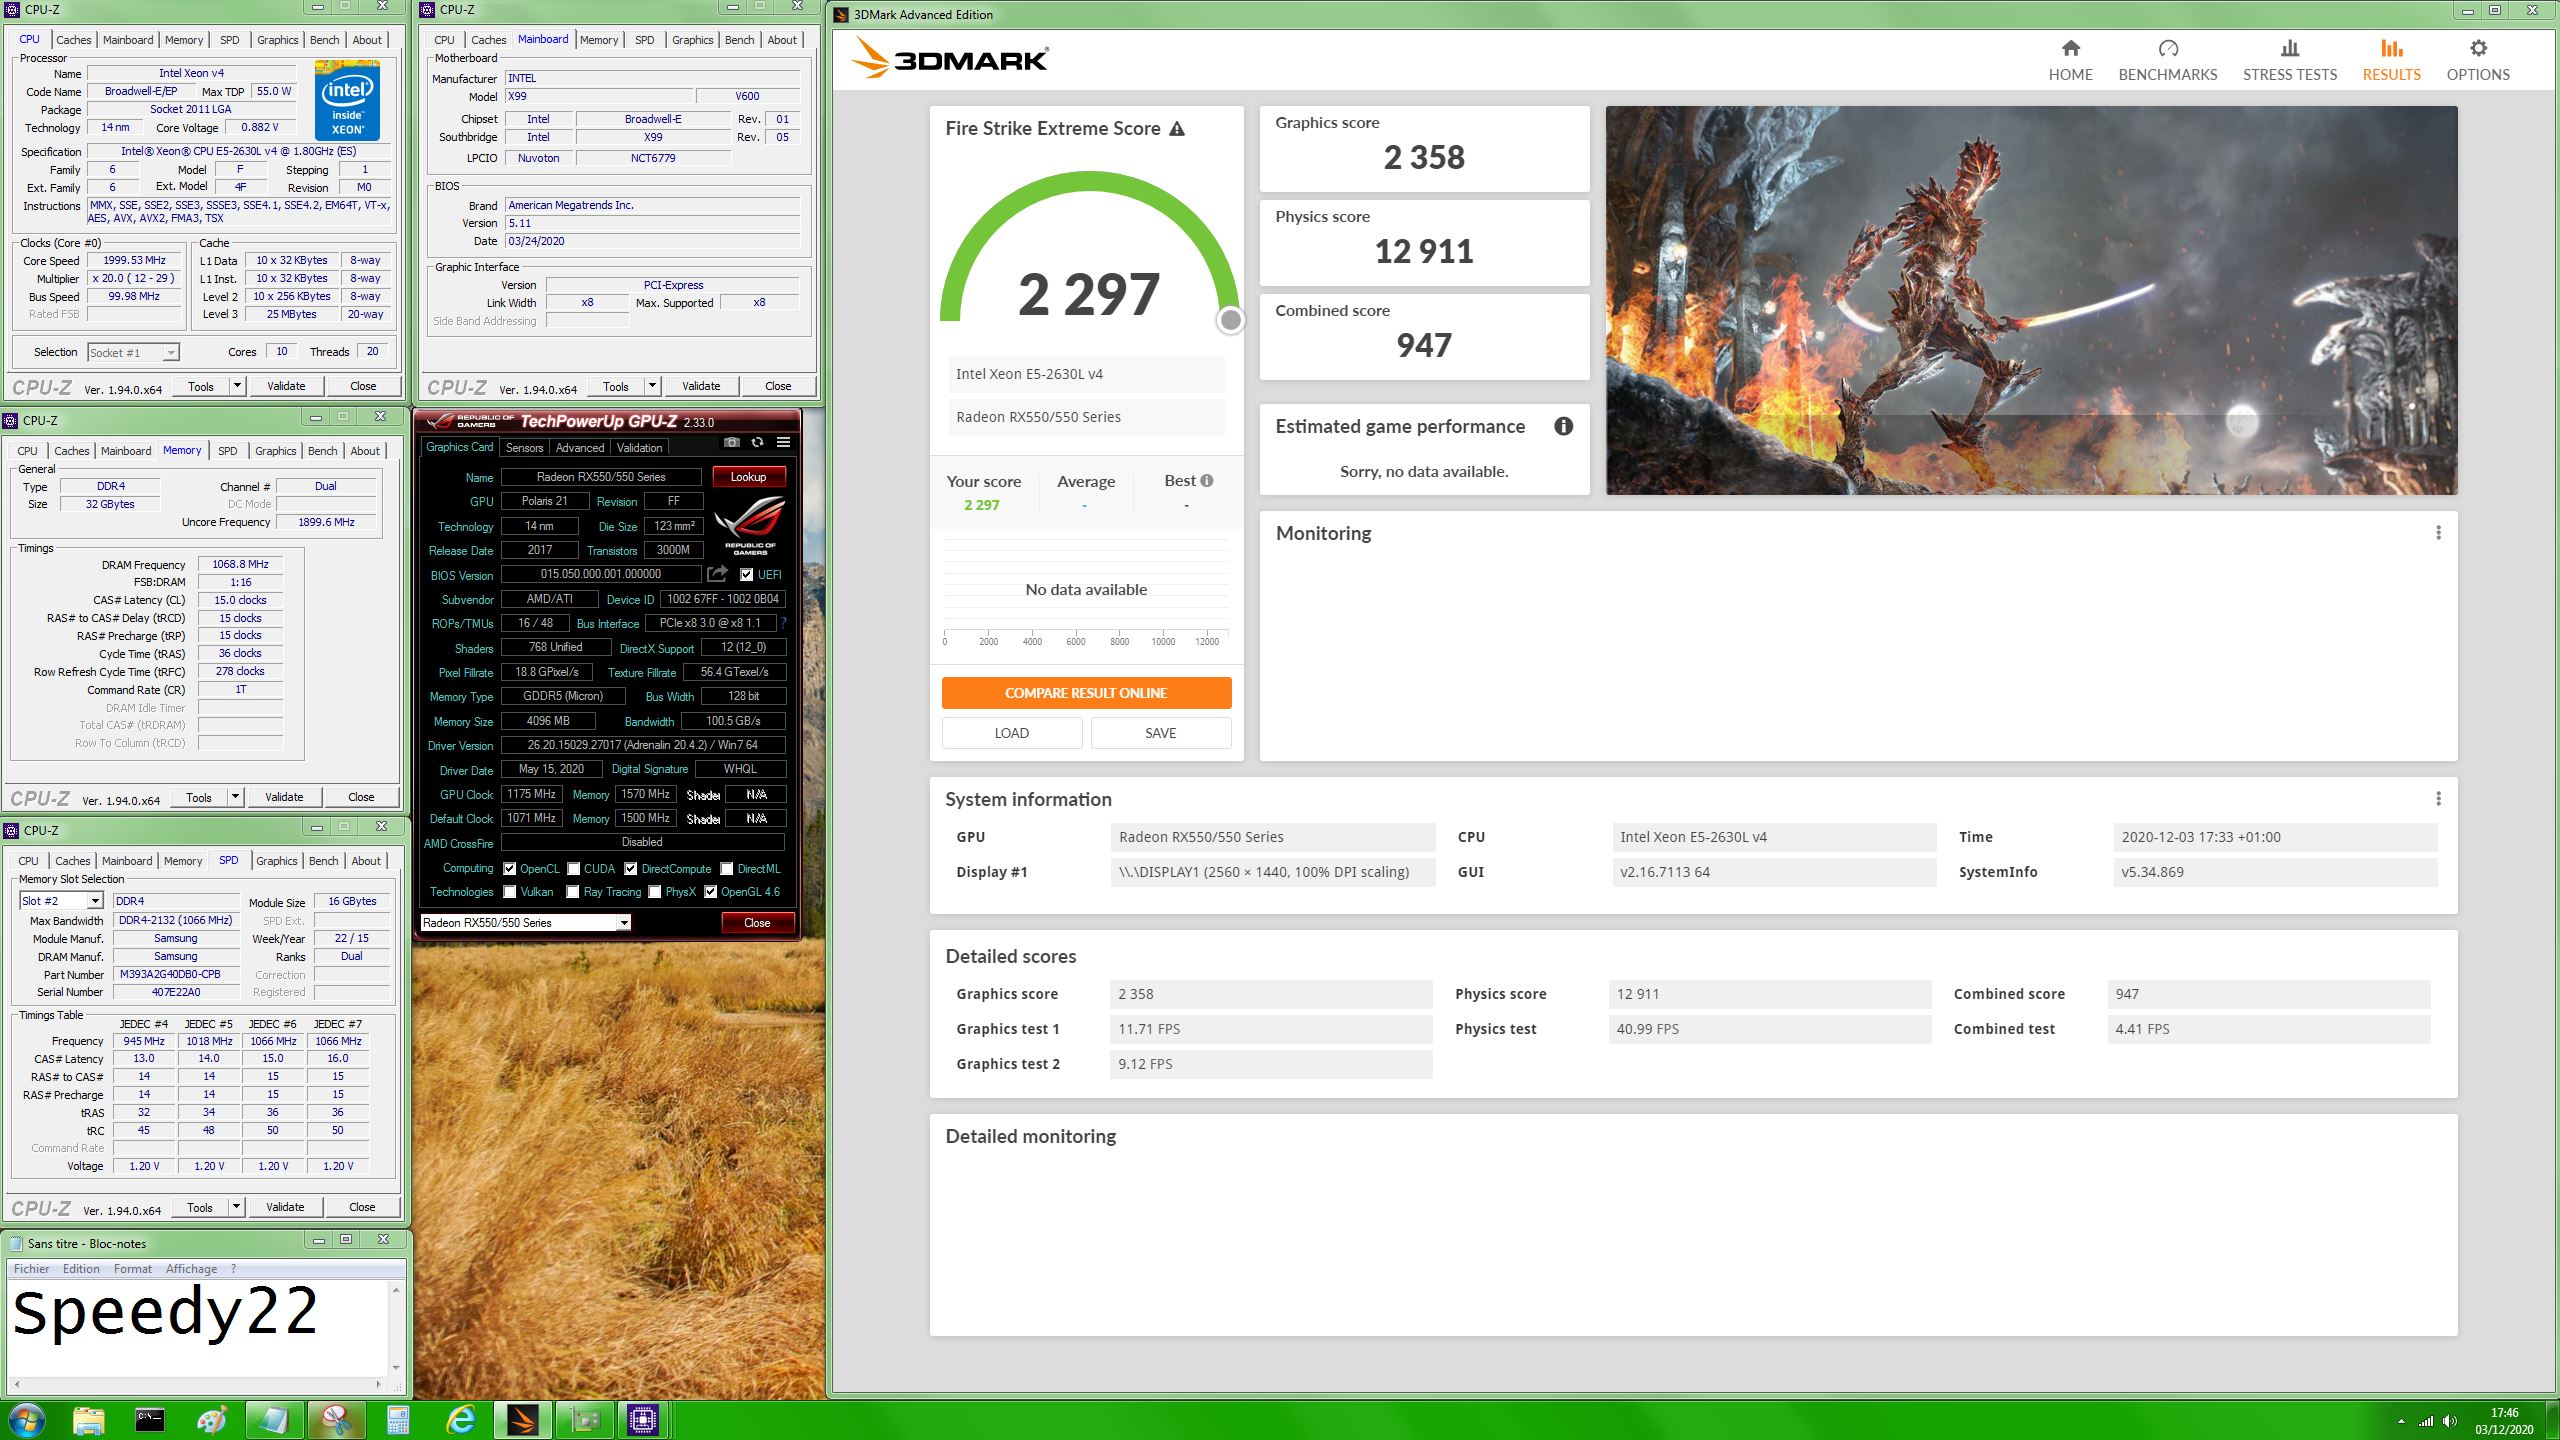Click the red Close button in GPU-Z
This screenshot has width=2560, height=1440.
pos(757,923)
